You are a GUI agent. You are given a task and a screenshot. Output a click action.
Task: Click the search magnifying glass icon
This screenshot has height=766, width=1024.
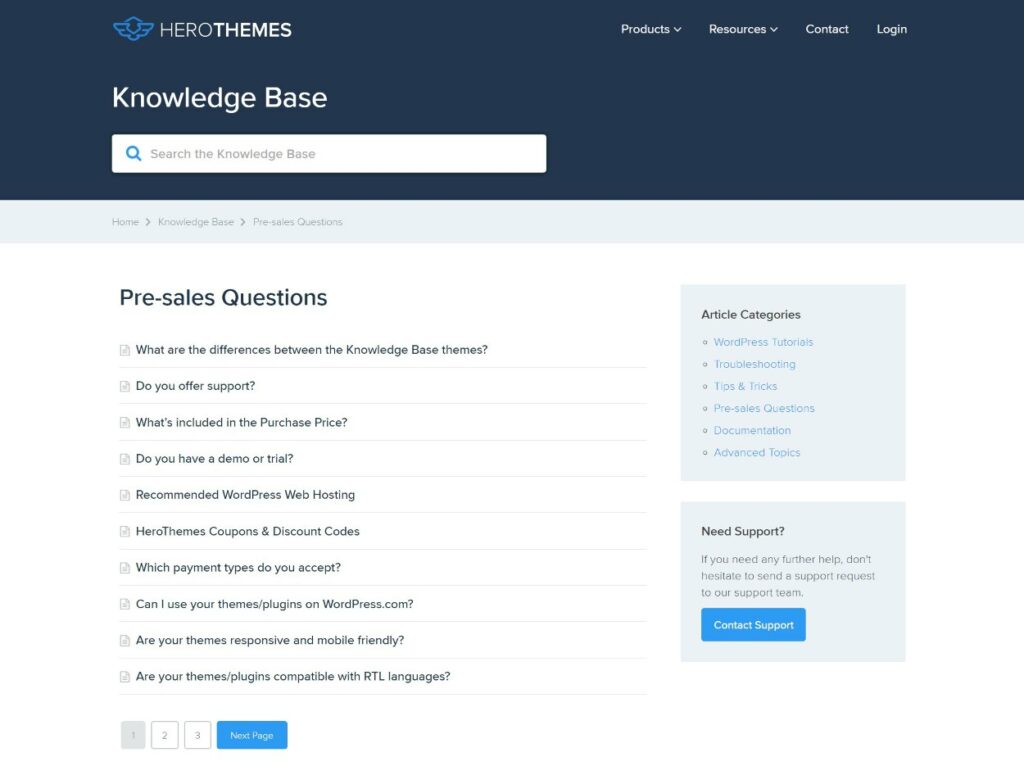click(133, 152)
